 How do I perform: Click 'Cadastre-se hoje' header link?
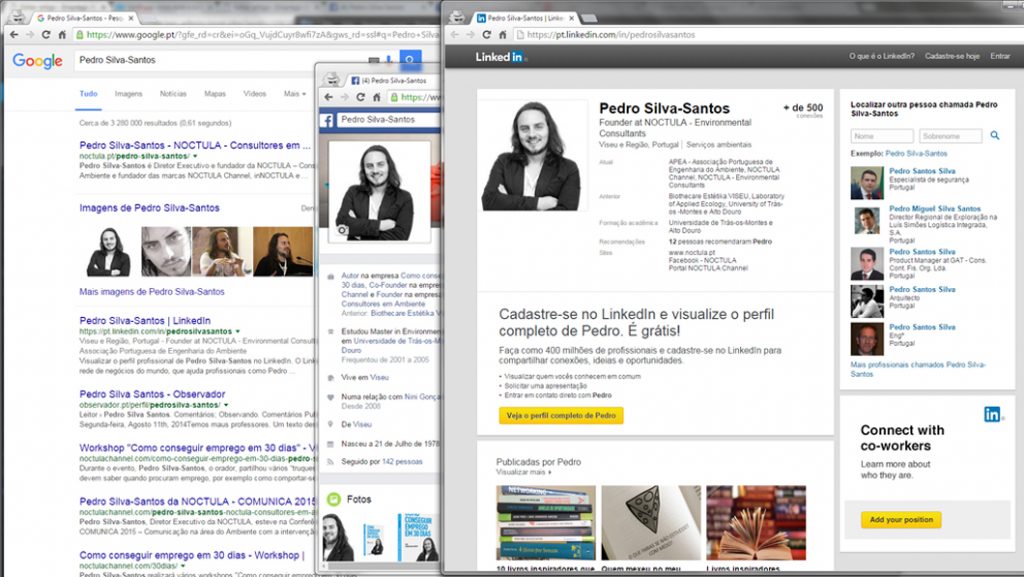952,56
